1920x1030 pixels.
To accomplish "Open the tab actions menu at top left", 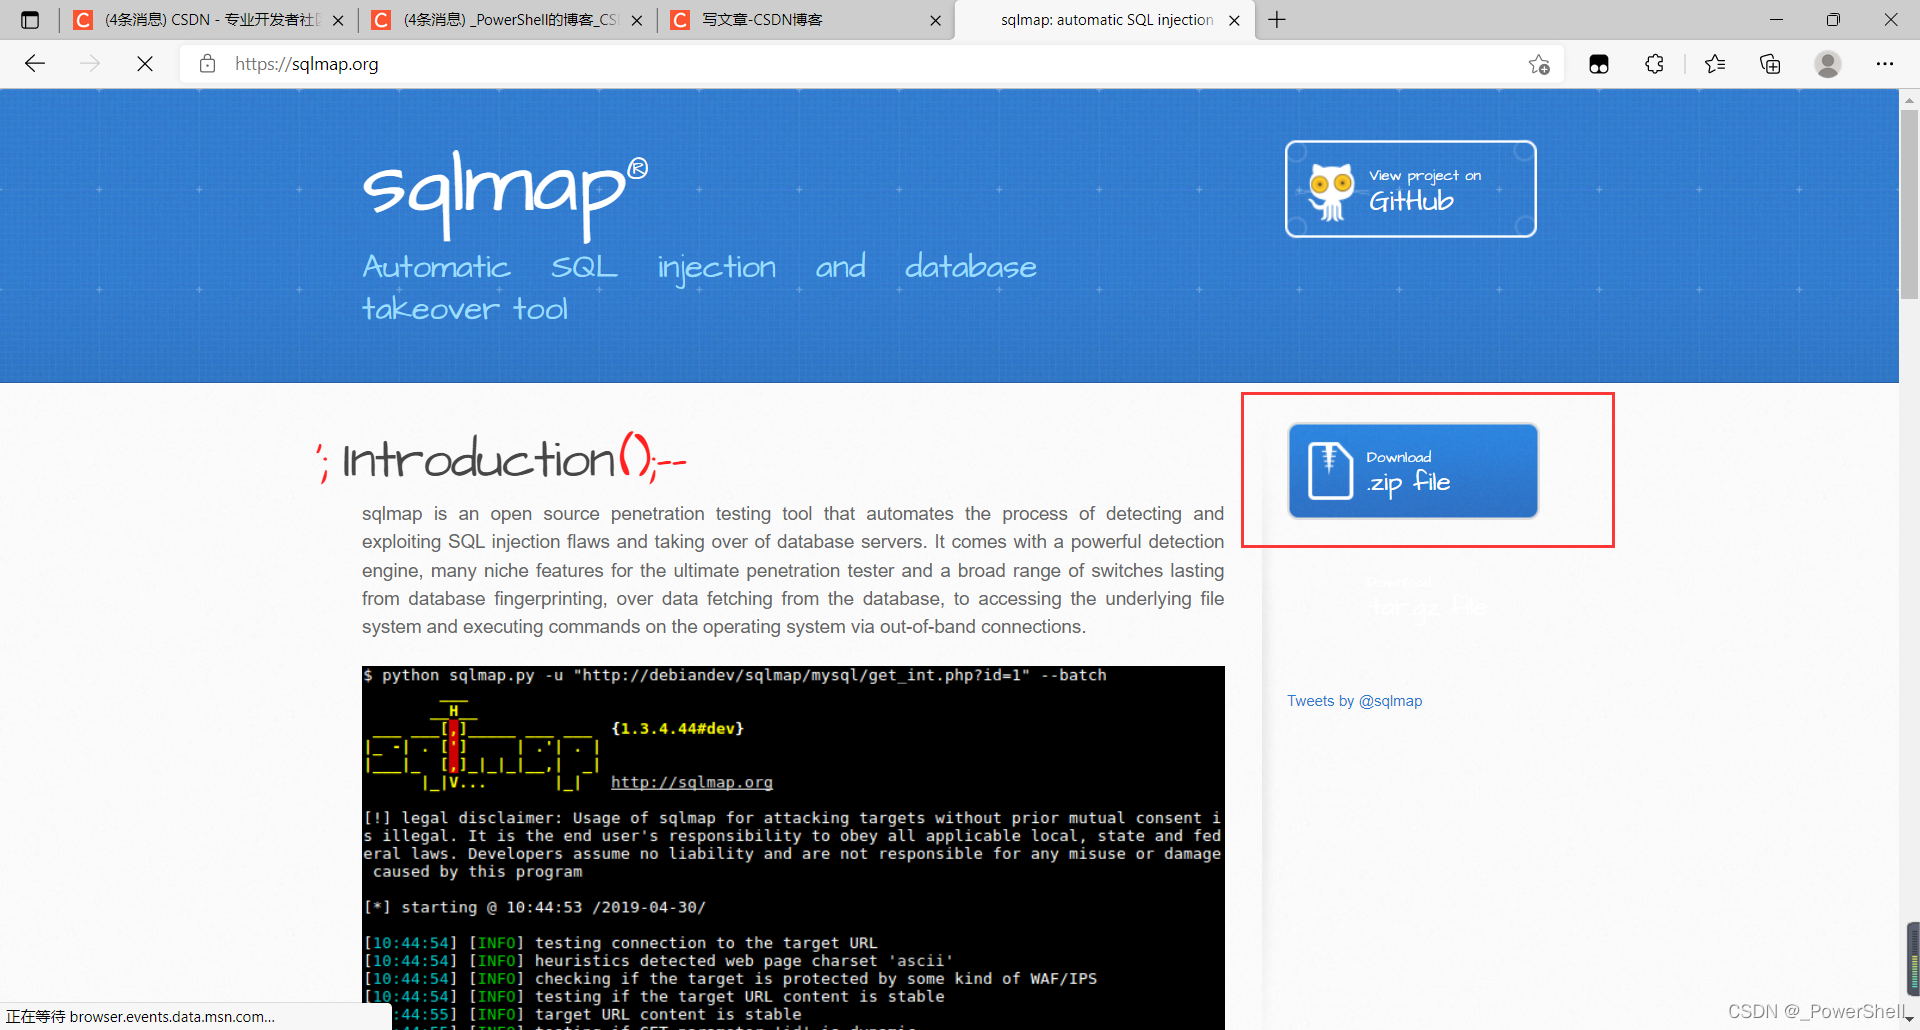I will coord(30,19).
